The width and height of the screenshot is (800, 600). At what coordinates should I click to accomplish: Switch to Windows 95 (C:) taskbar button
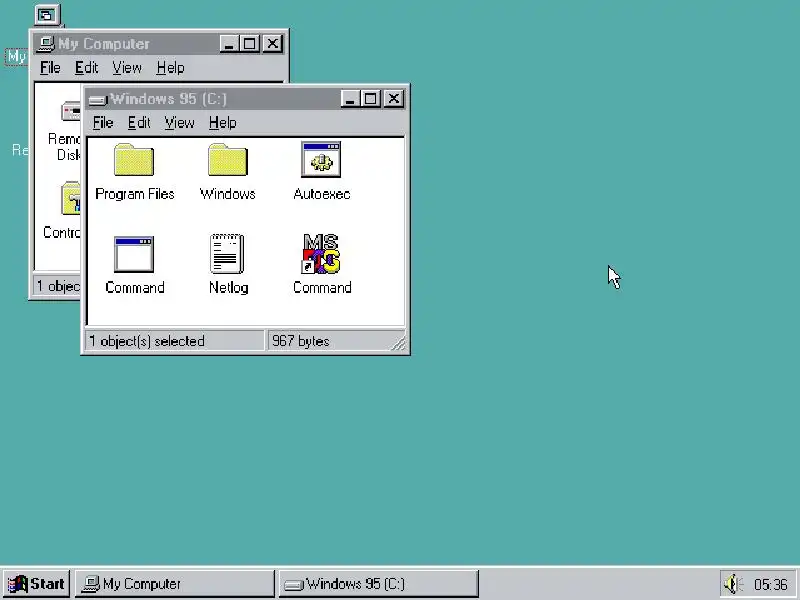click(379, 584)
